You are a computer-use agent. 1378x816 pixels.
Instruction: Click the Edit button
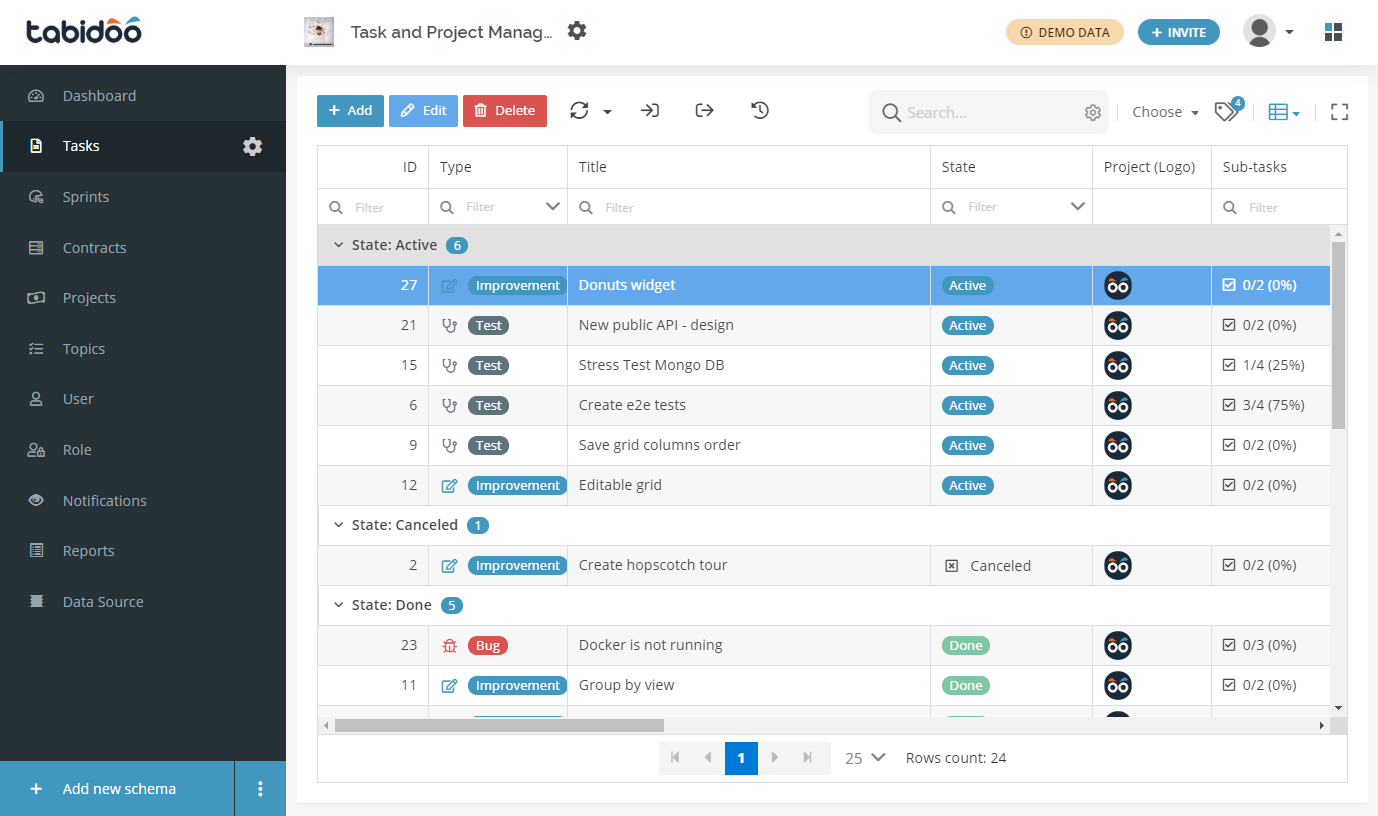423,111
